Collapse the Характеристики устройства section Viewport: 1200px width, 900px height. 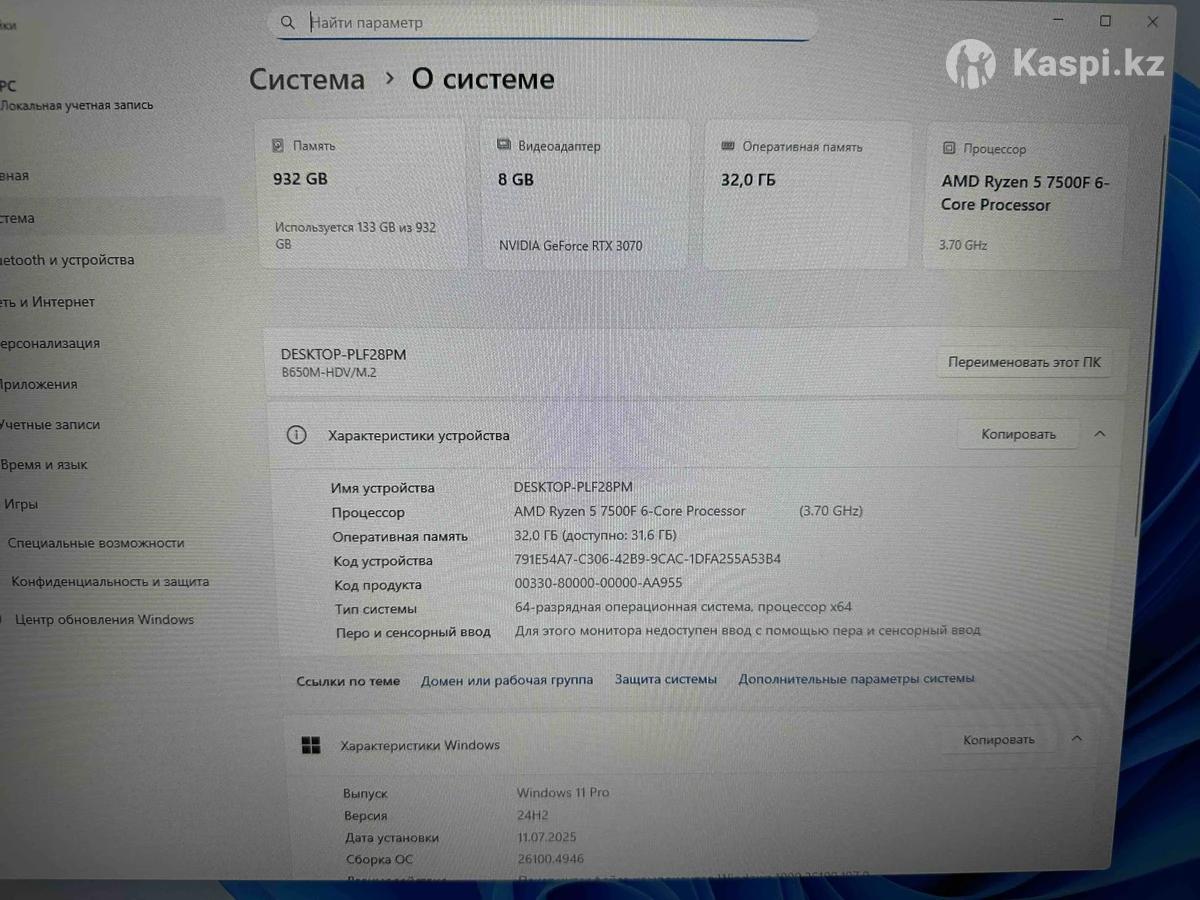tap(1100, 434)
